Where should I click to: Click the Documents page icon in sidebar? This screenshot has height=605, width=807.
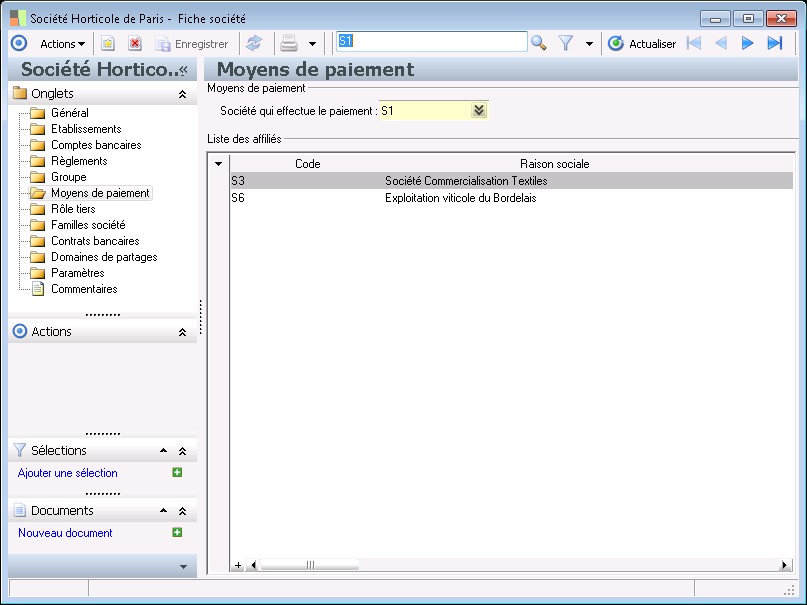20,510
